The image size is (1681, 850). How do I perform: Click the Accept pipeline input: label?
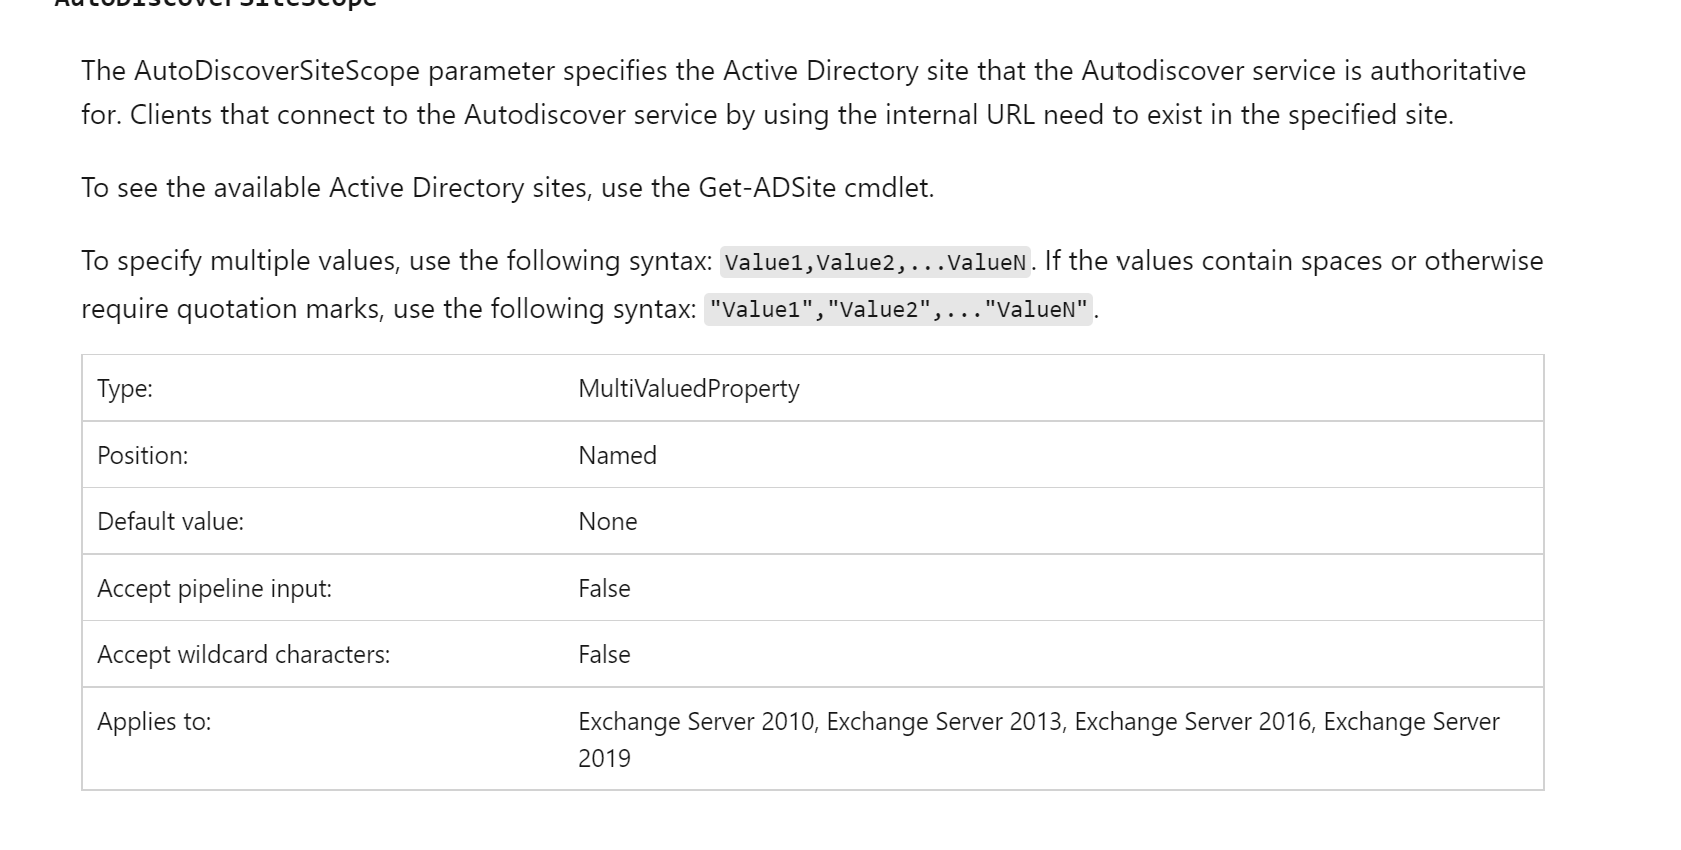point(214,588)
